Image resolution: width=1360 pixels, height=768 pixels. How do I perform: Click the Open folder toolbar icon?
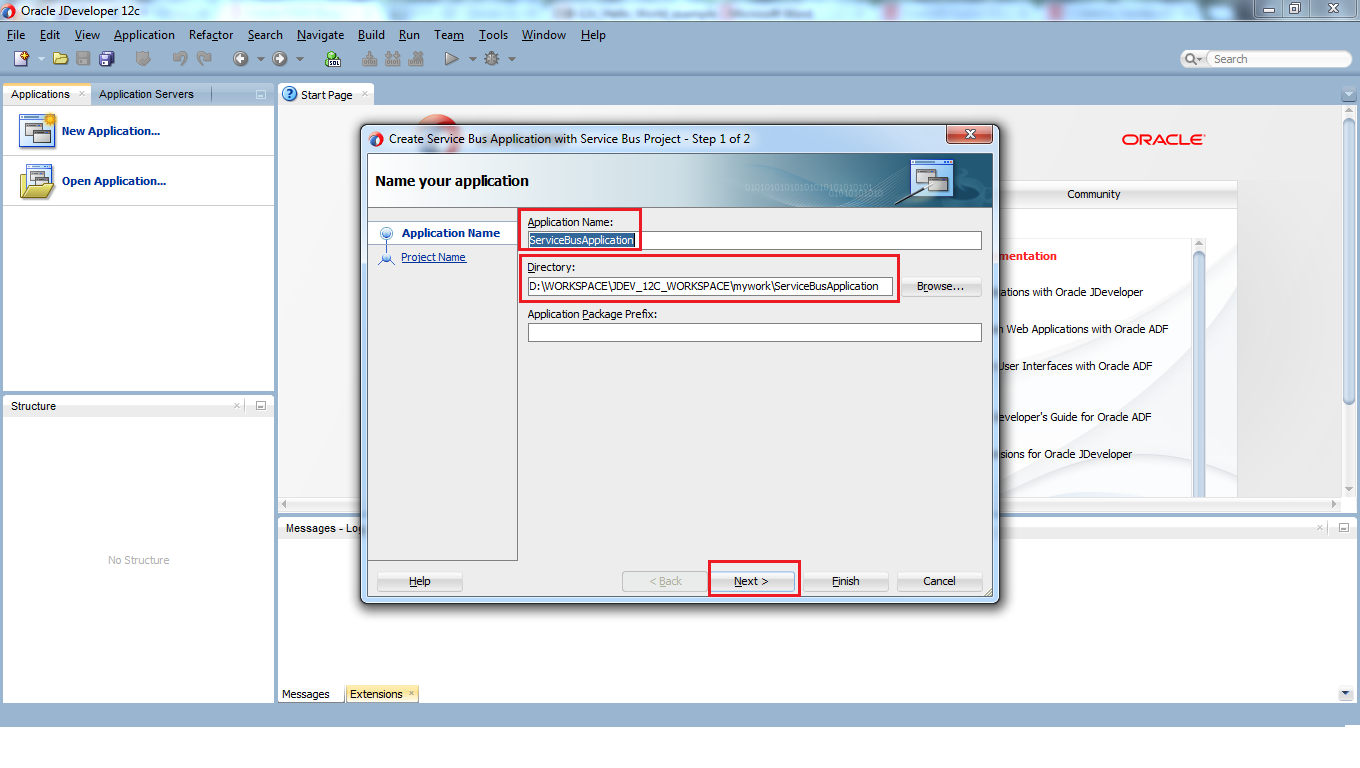tap(60, 59)
